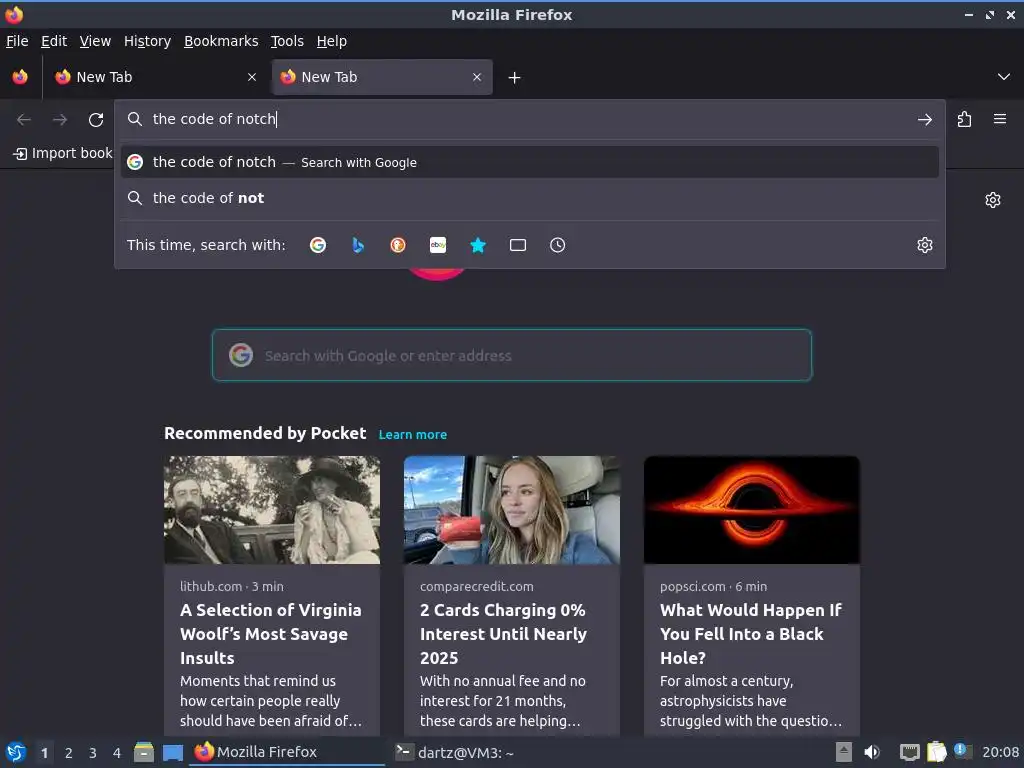Open new tab page personalize gear

tap(993, 200)
